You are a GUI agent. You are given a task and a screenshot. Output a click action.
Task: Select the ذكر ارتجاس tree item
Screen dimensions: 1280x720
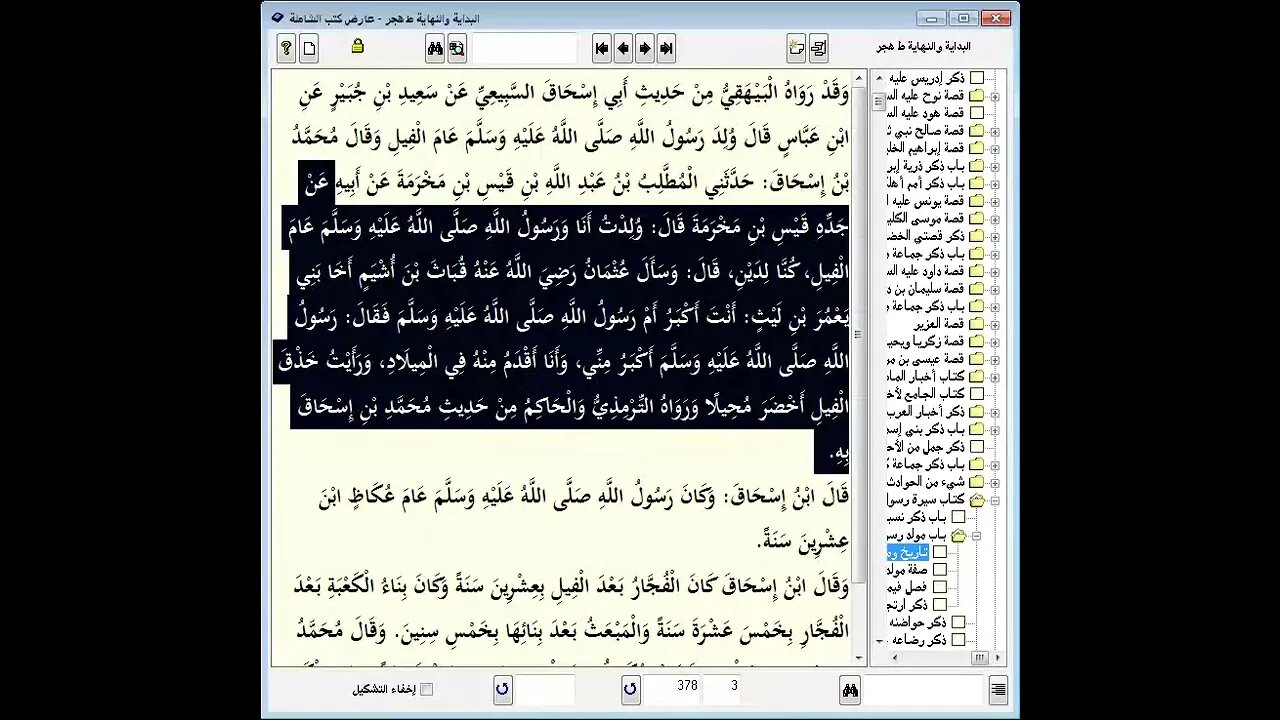coord(907,605)
